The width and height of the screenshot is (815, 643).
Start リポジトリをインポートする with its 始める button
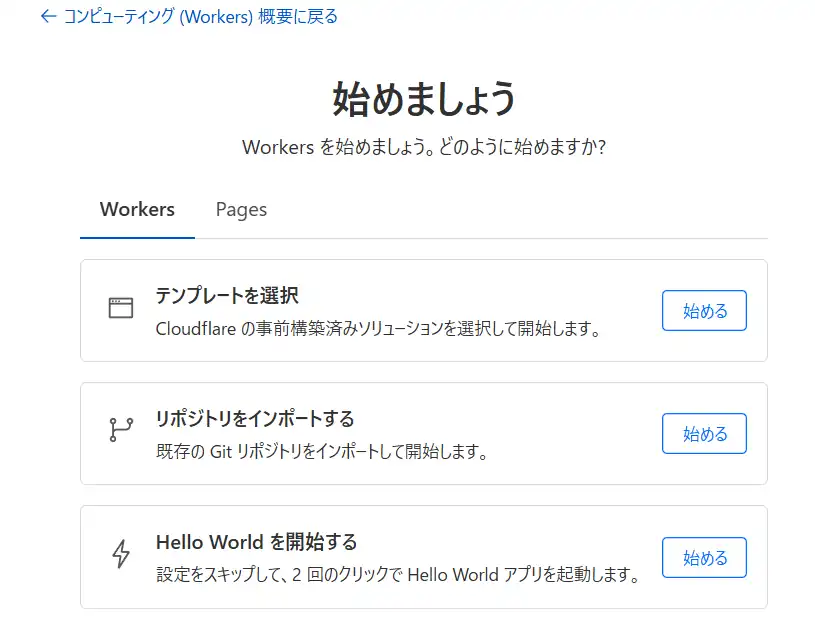pos(704,434)
